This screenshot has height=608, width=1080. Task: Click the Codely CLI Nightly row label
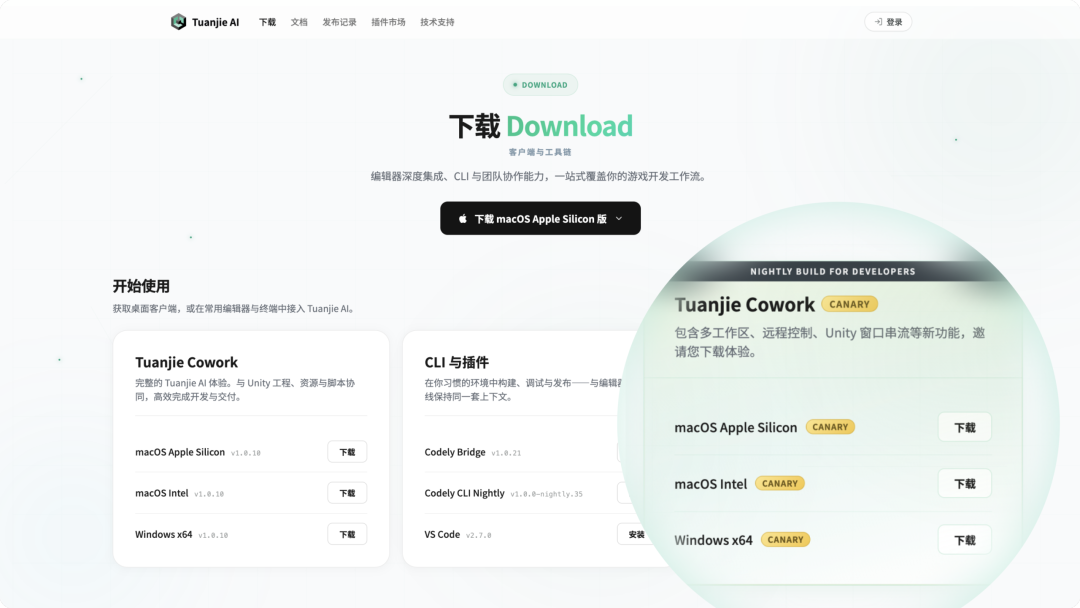(x=464, y=493)
